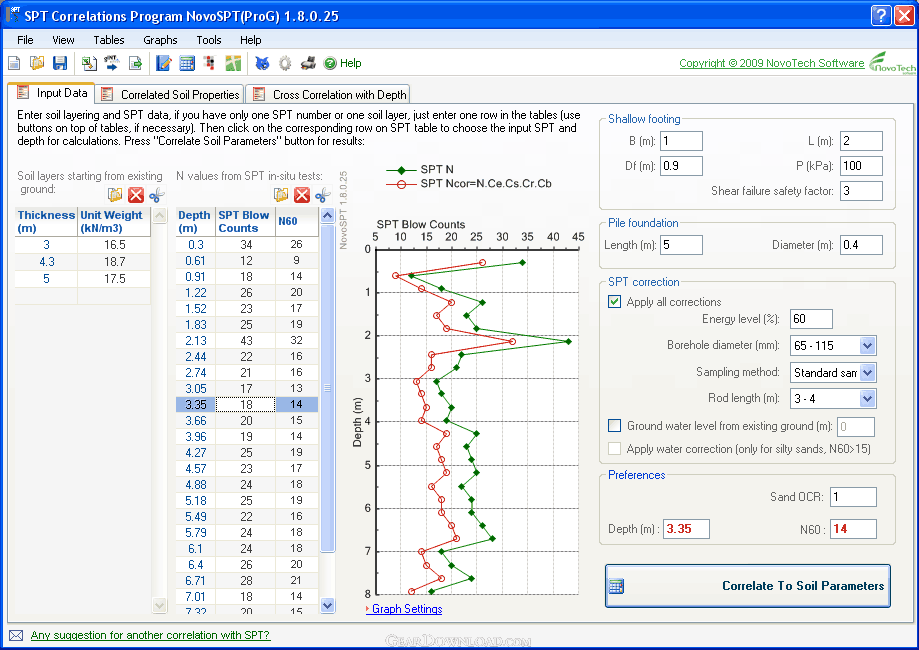Screen dimensions: 919x650
Task: Click the printer toolbar icon
Action: pyautogui.click(x=308, y=63)
